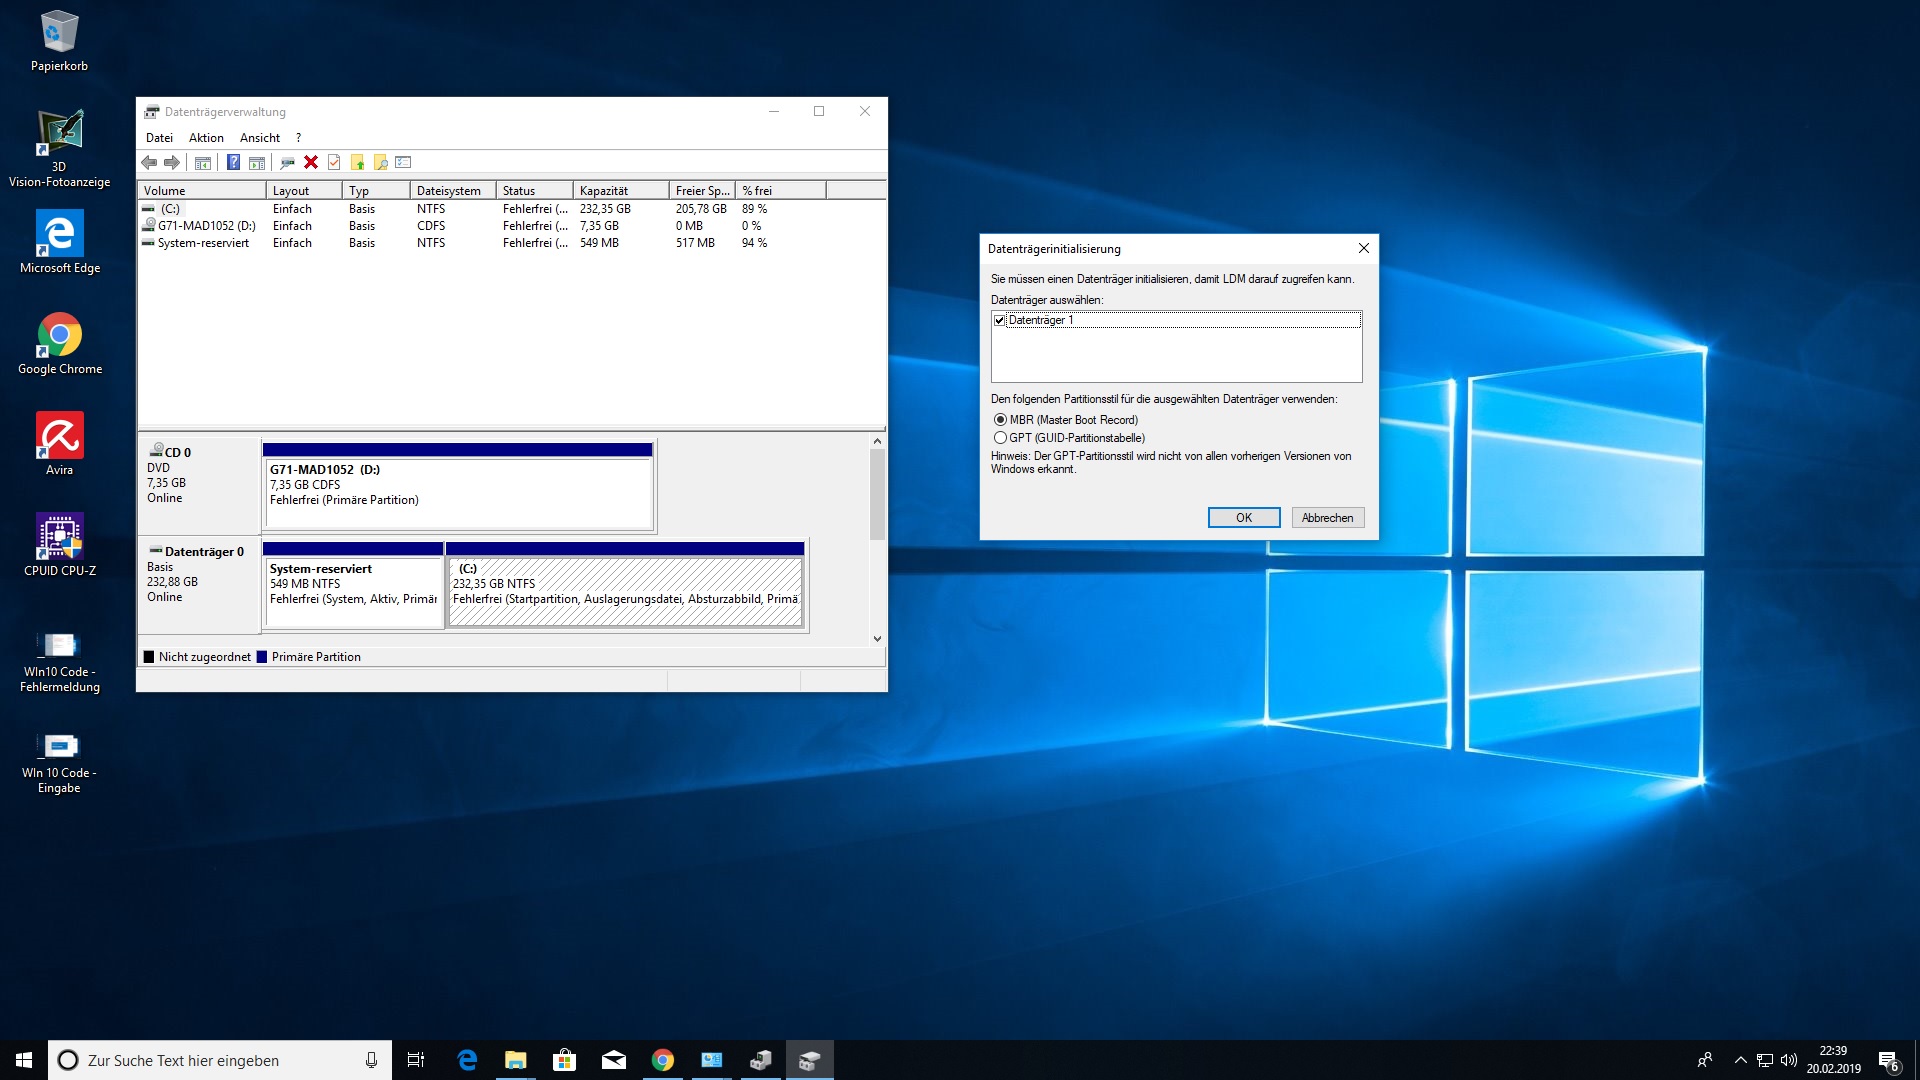Click the folder with magnifier search icon
1920x1080 pixels.
[380, 162]
